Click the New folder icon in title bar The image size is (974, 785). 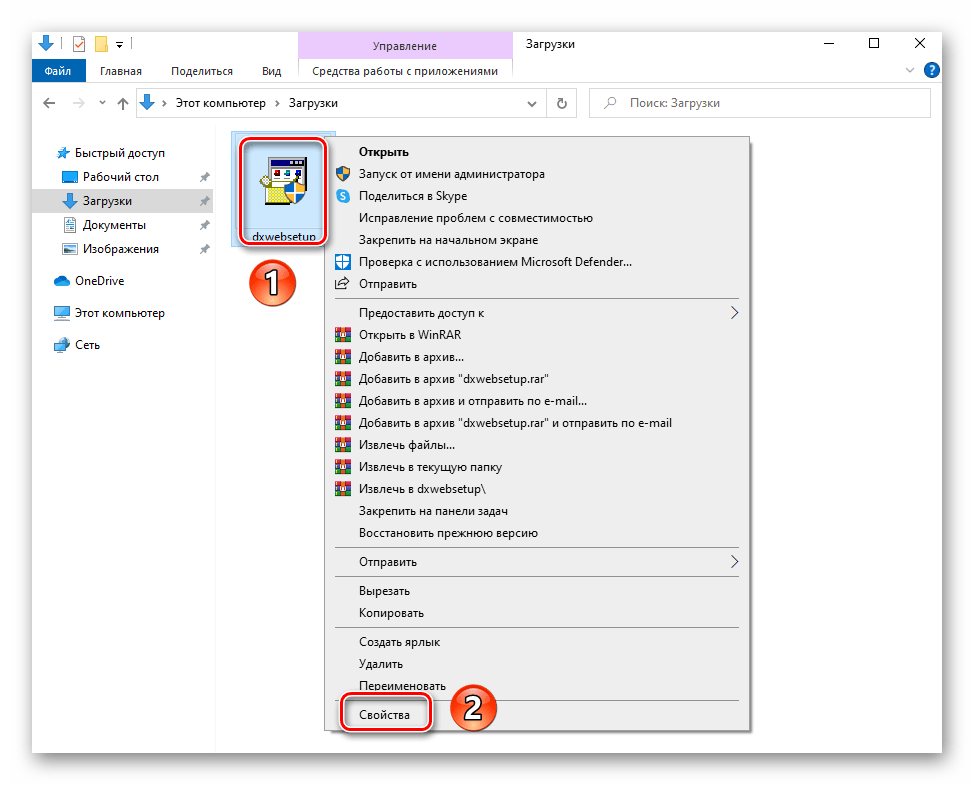(x=101, y=44)
